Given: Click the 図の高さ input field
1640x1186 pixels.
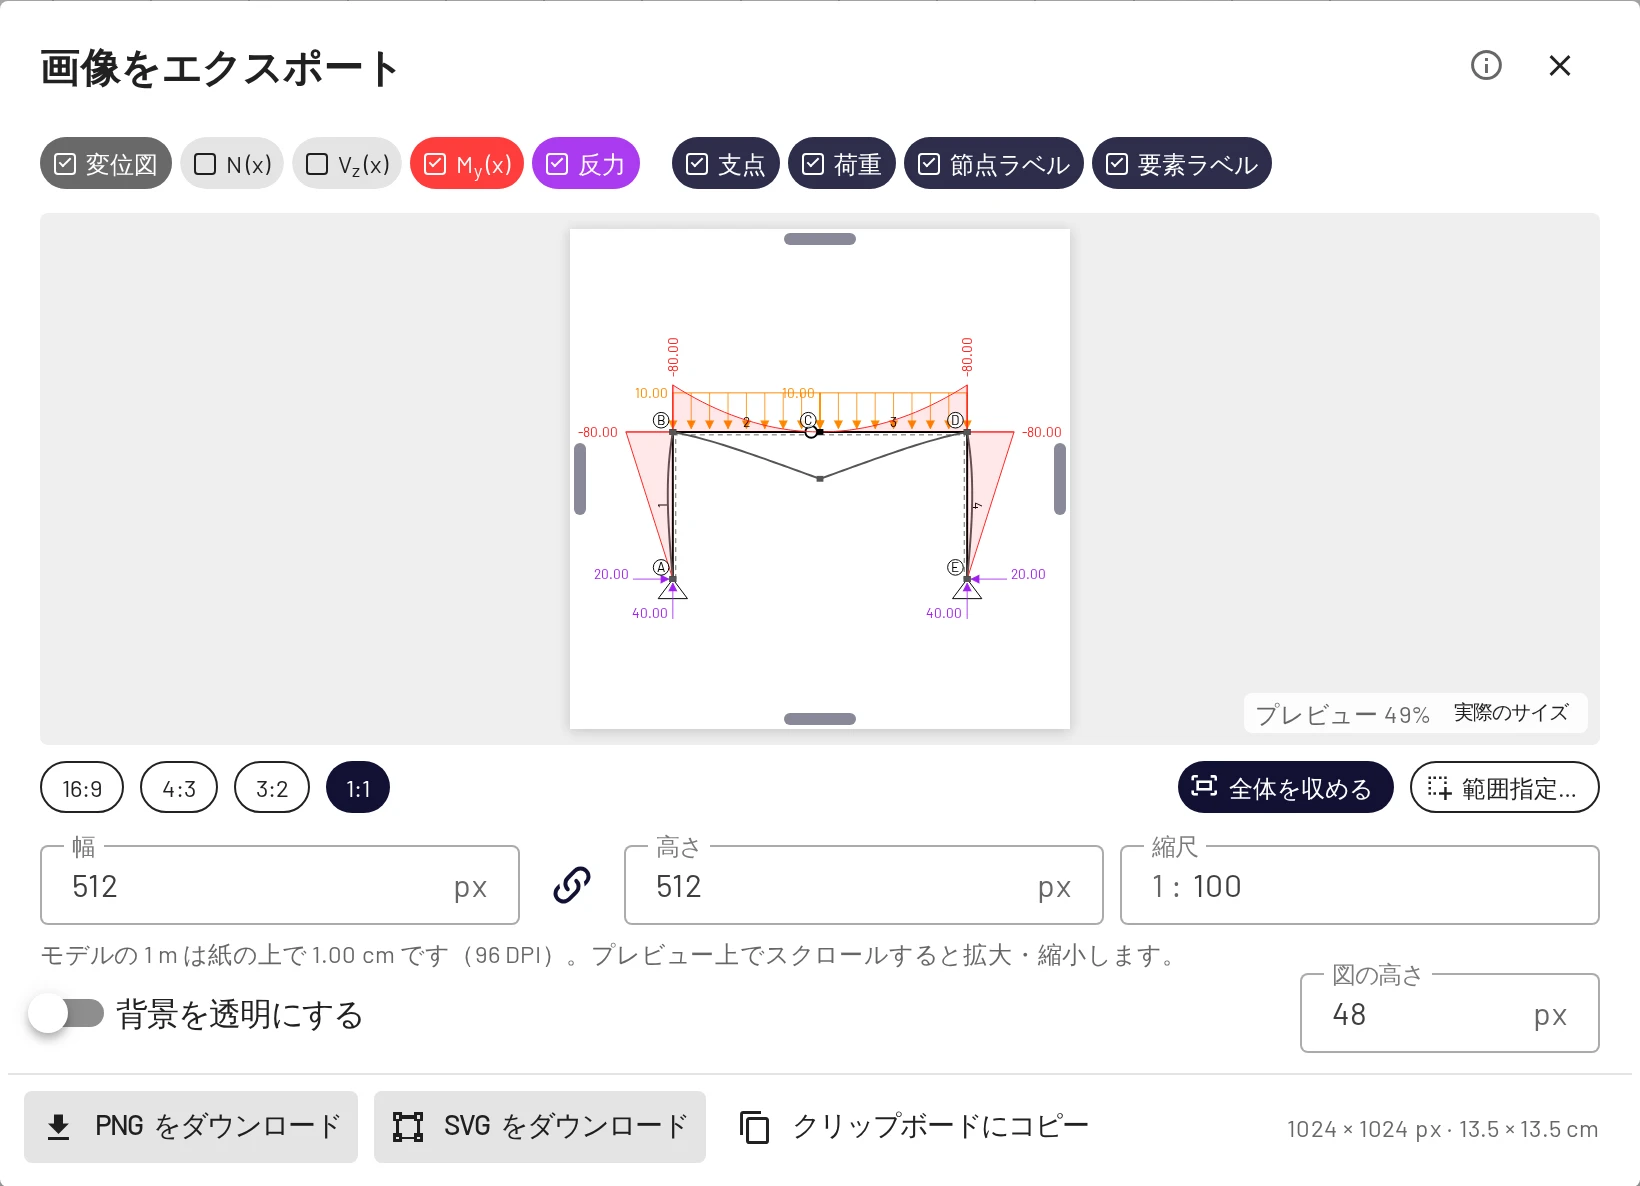Looking at the screenshot, I should coord(1450,1013).
